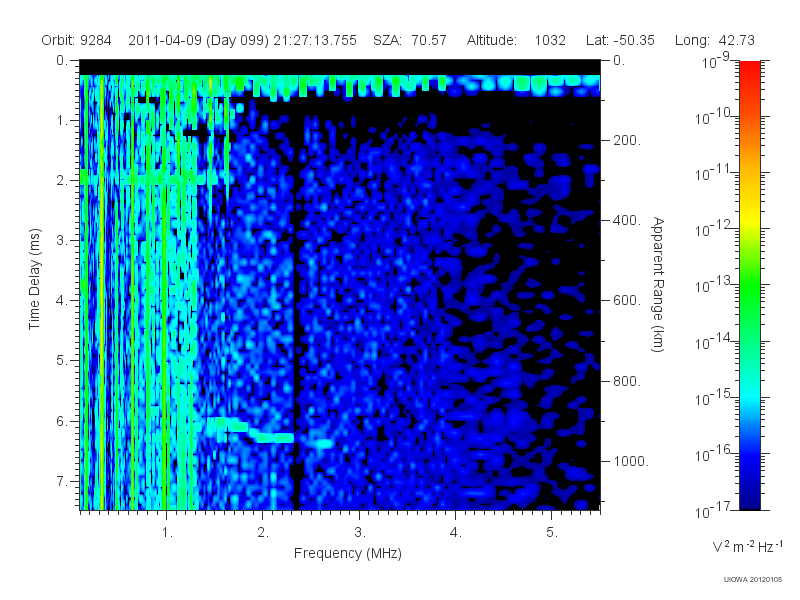Screen dimensions: 800x600
Task: Click the "1." frequency axis tick label
Action: coord(167,532)
